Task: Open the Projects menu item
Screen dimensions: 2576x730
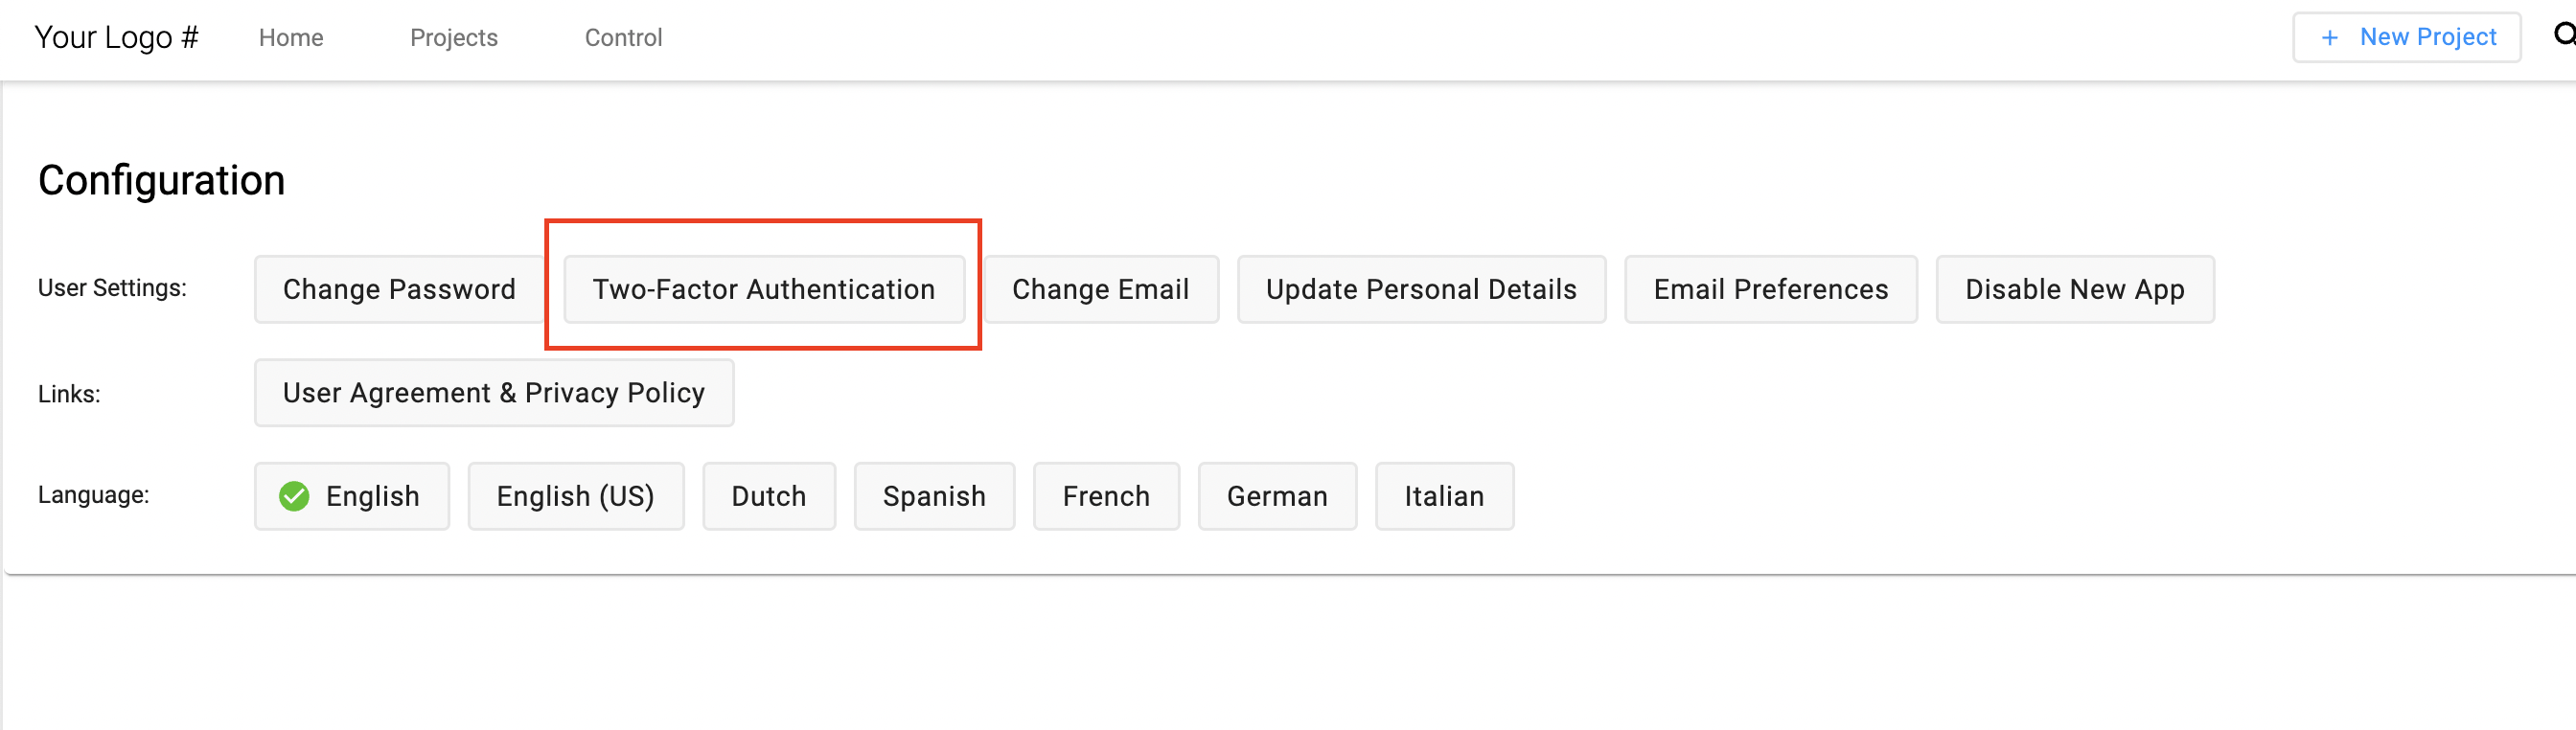Action: [x=454, y=38]
